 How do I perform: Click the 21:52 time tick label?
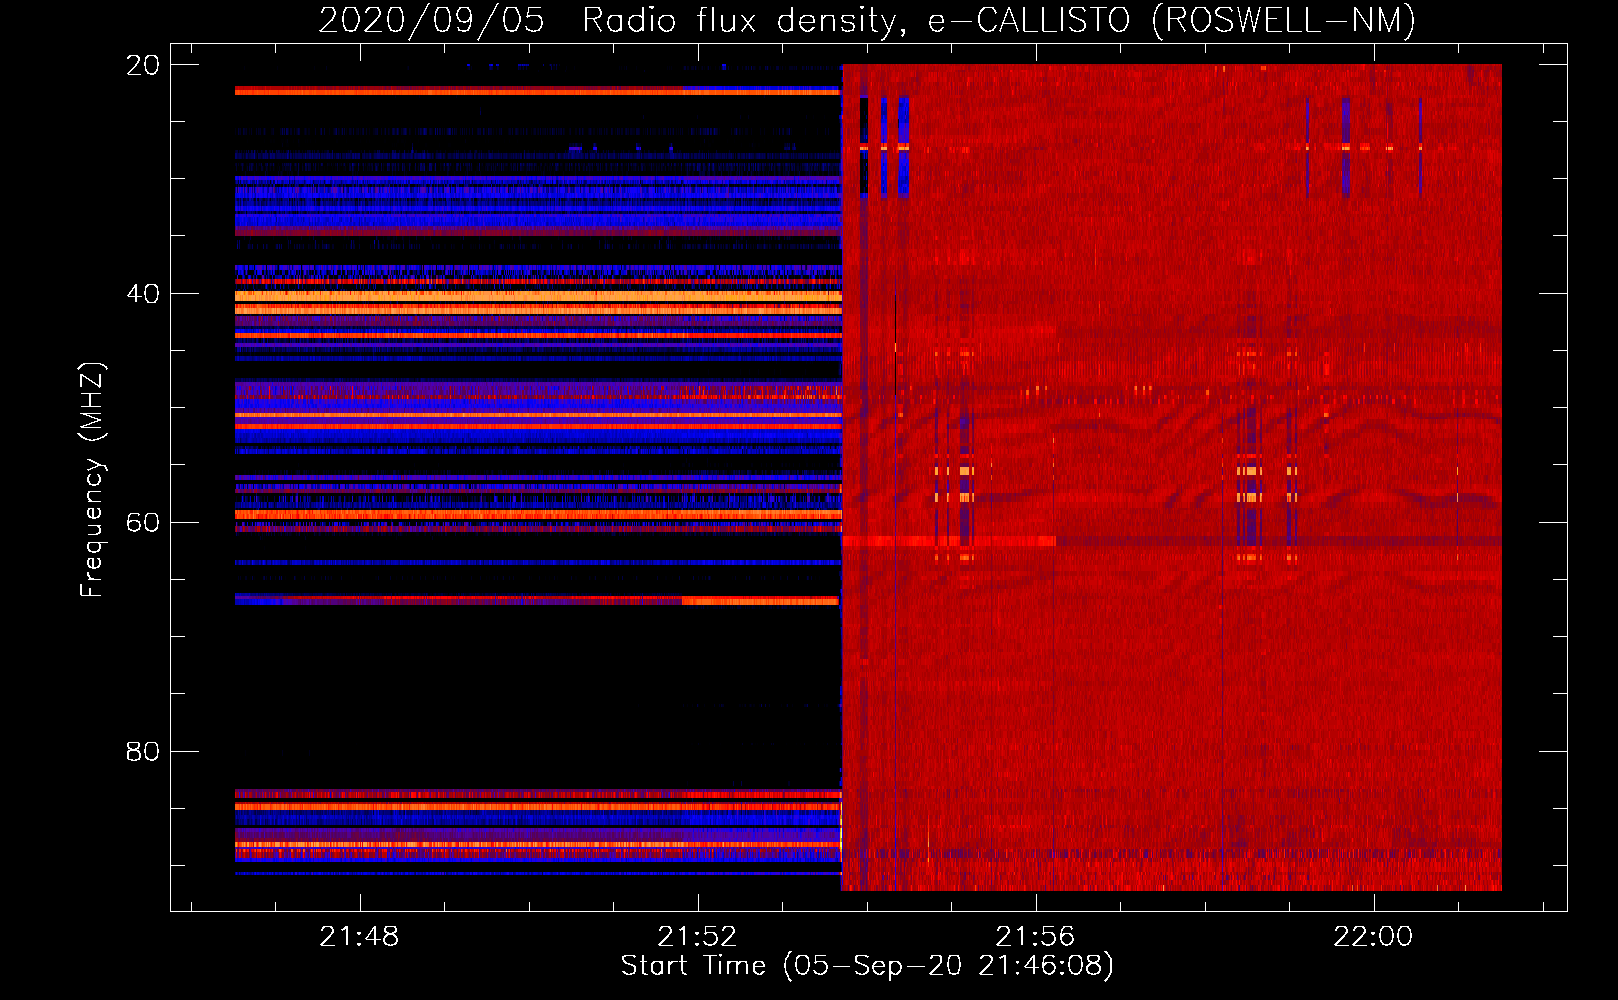point(697,936)
